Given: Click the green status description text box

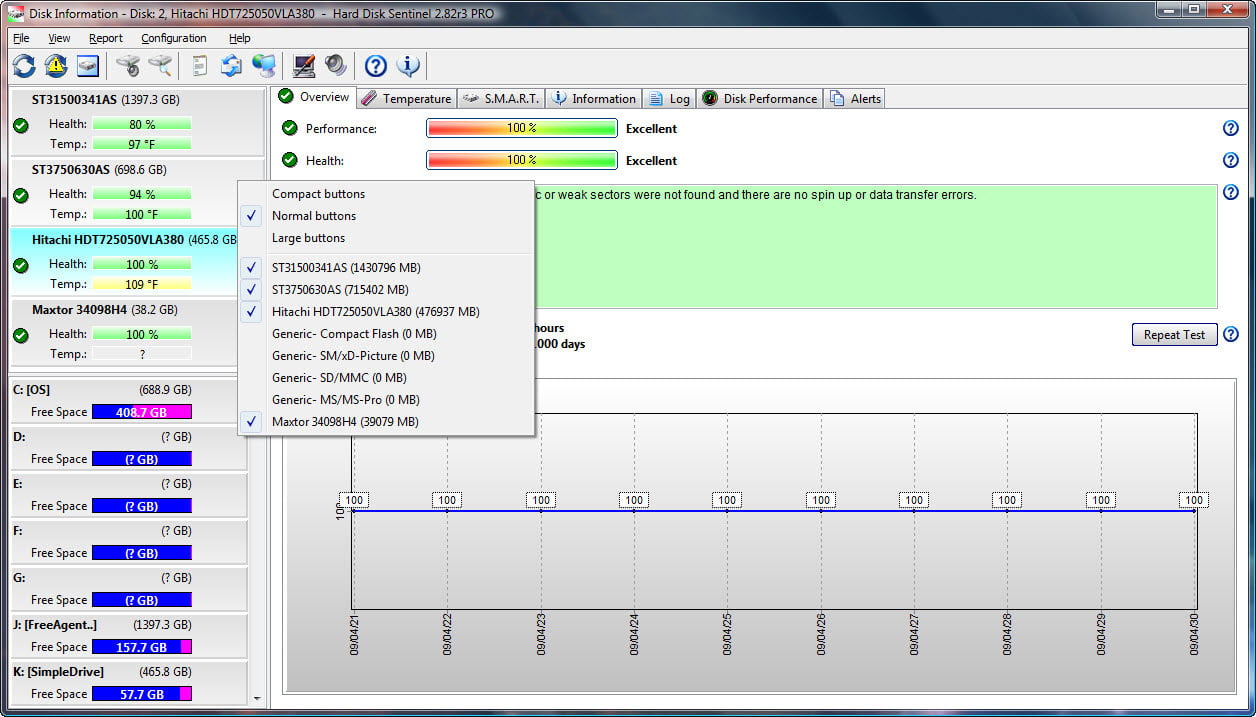Looking at the screenshot, I should point(876,246).
